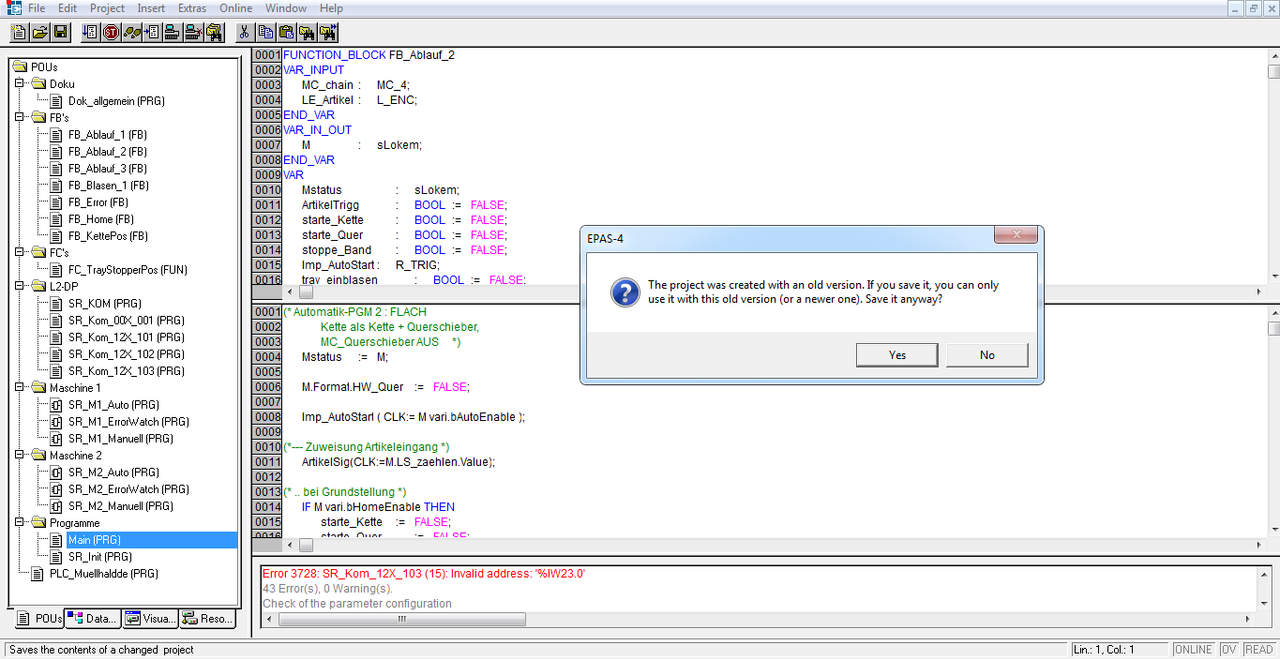Select SR_Kom_12X_103 (PRG) item

[126, 371]
